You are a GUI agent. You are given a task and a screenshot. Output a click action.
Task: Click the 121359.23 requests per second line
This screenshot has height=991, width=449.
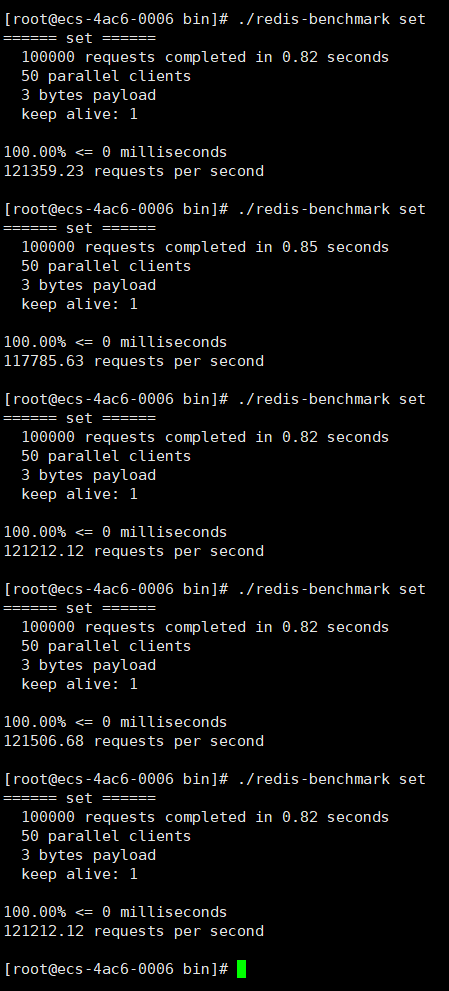click(x=133, y=171)
